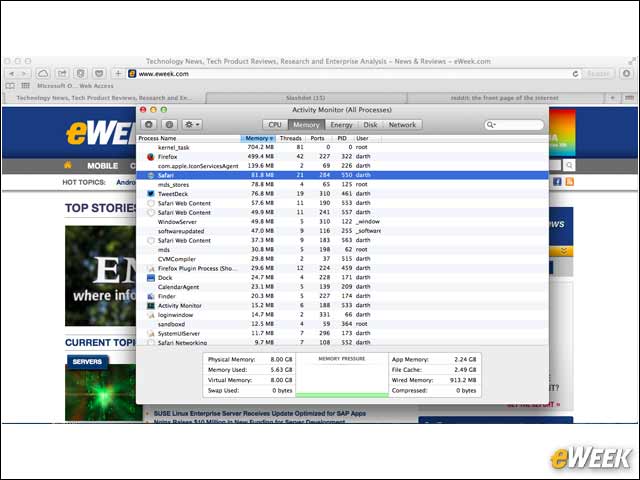
Task: Open the Energy tab
Action: 341,124
